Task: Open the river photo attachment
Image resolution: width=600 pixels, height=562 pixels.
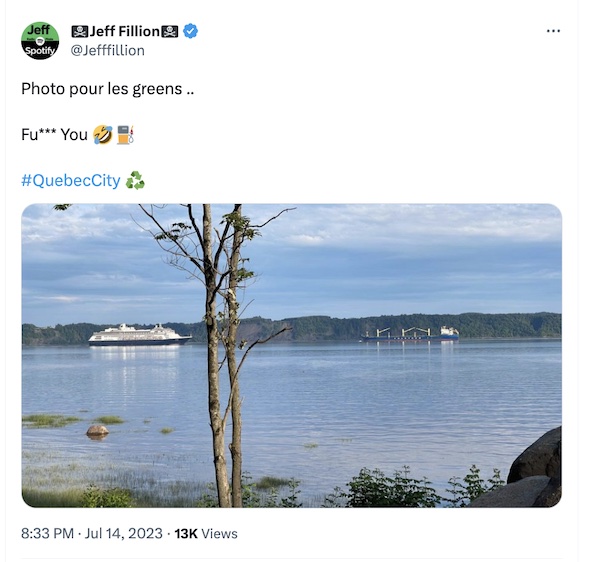Action: [292, 355]
